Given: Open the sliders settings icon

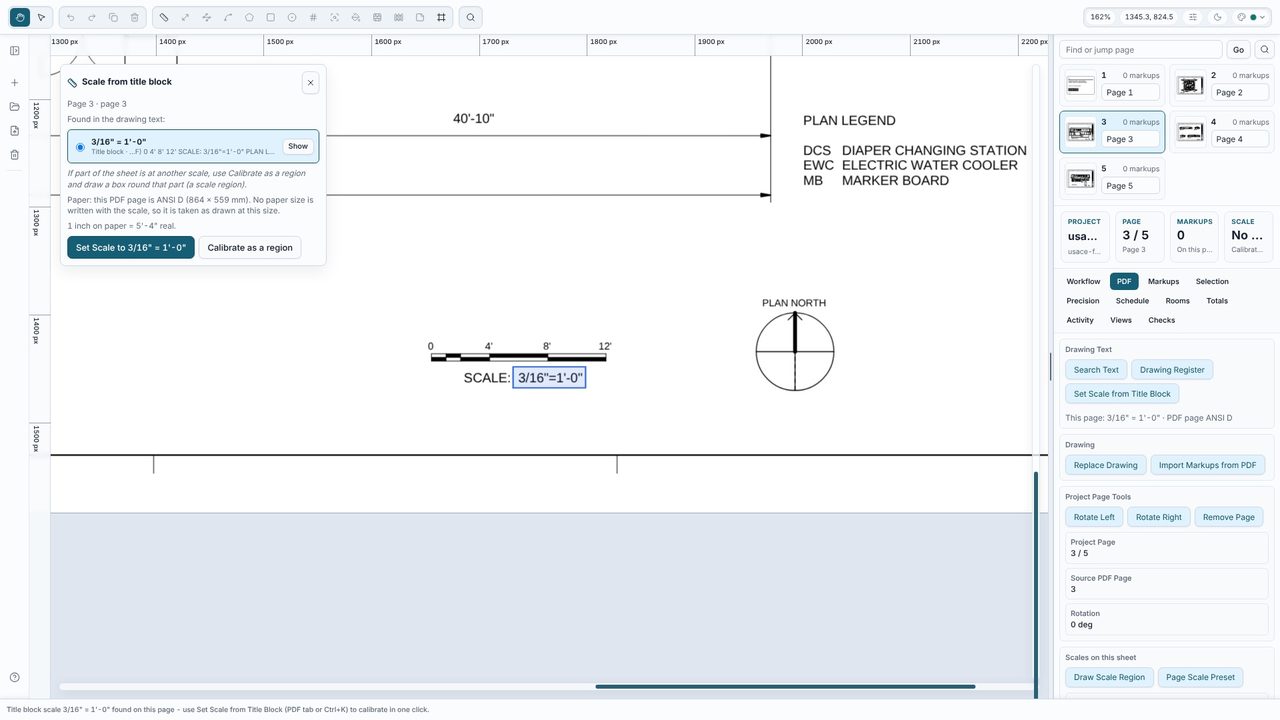Looking at the screenshot, I should pos(1193,17).
